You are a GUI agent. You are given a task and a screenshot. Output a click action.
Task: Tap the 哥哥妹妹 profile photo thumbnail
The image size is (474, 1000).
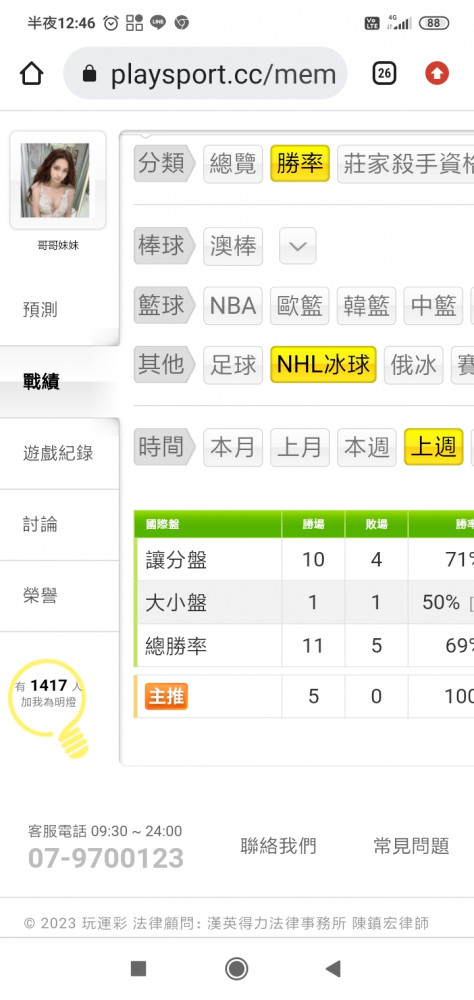pos(55,180)
